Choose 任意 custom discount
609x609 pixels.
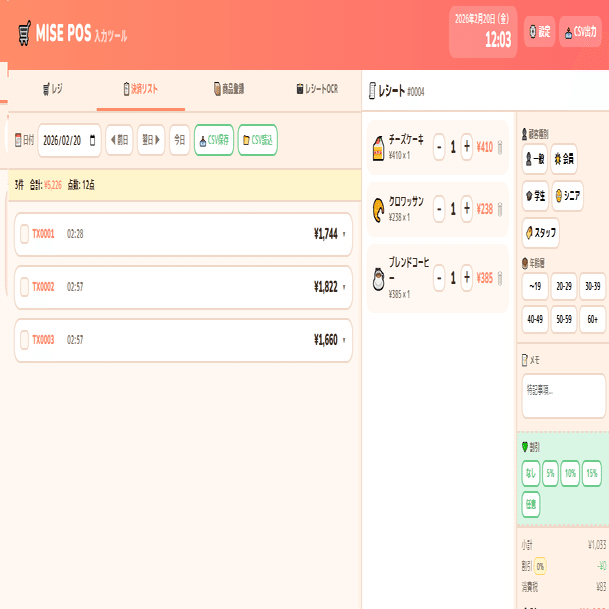click(x=531, y=505)
